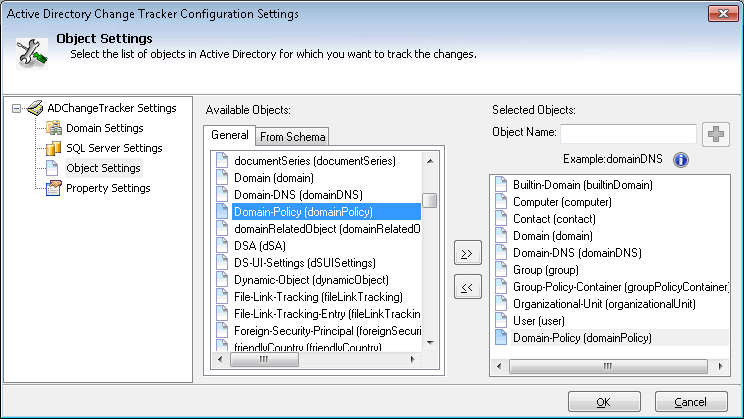Select Builtin-Domain (builtinDomain) in Selected Objects
The height and width of the screenshot is (419, 744).
coord(583,185)
